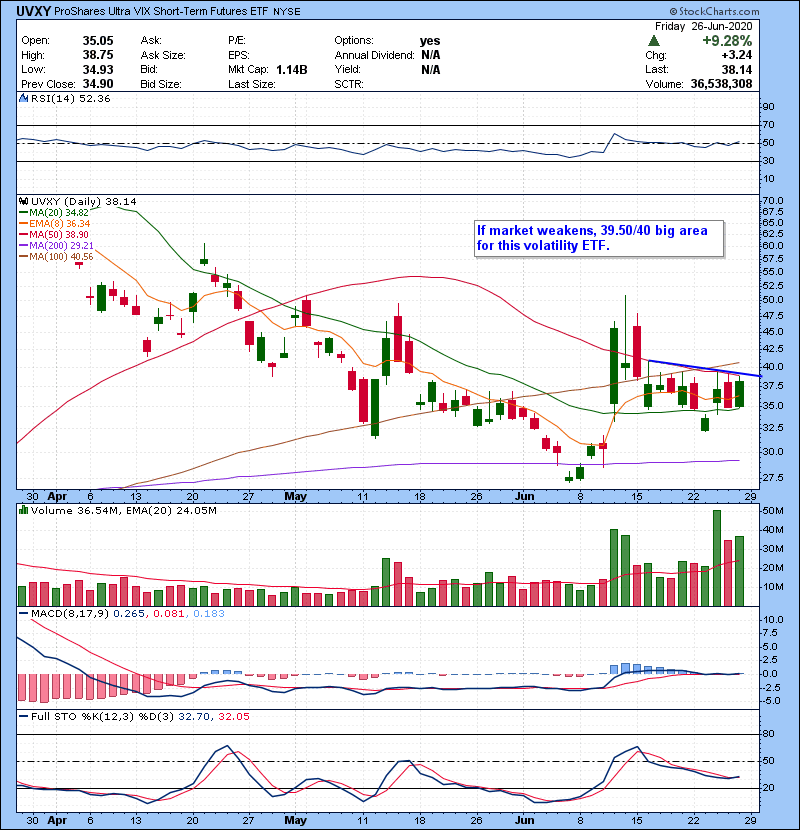Click the Low value 34.93

[x=98, y=69]
